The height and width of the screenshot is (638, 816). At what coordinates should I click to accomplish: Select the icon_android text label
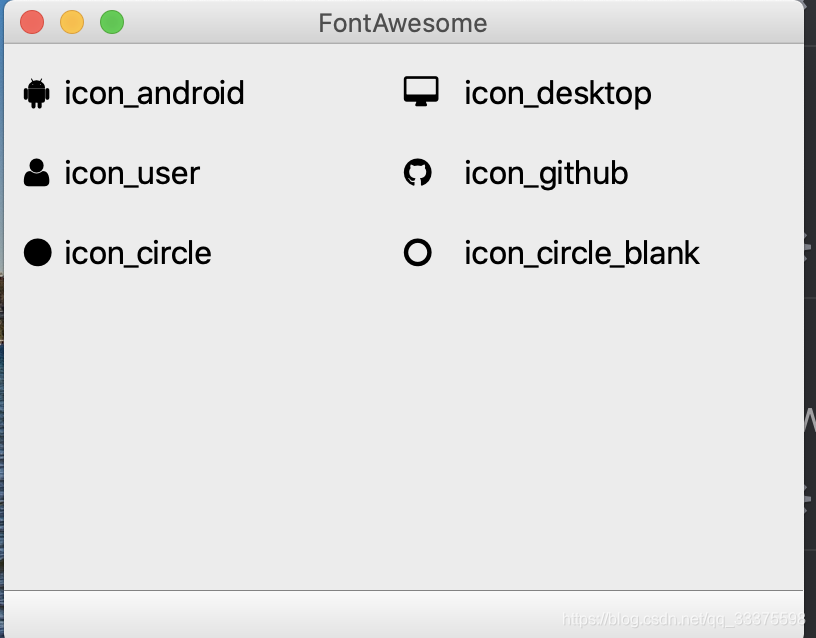click(154, 93)
